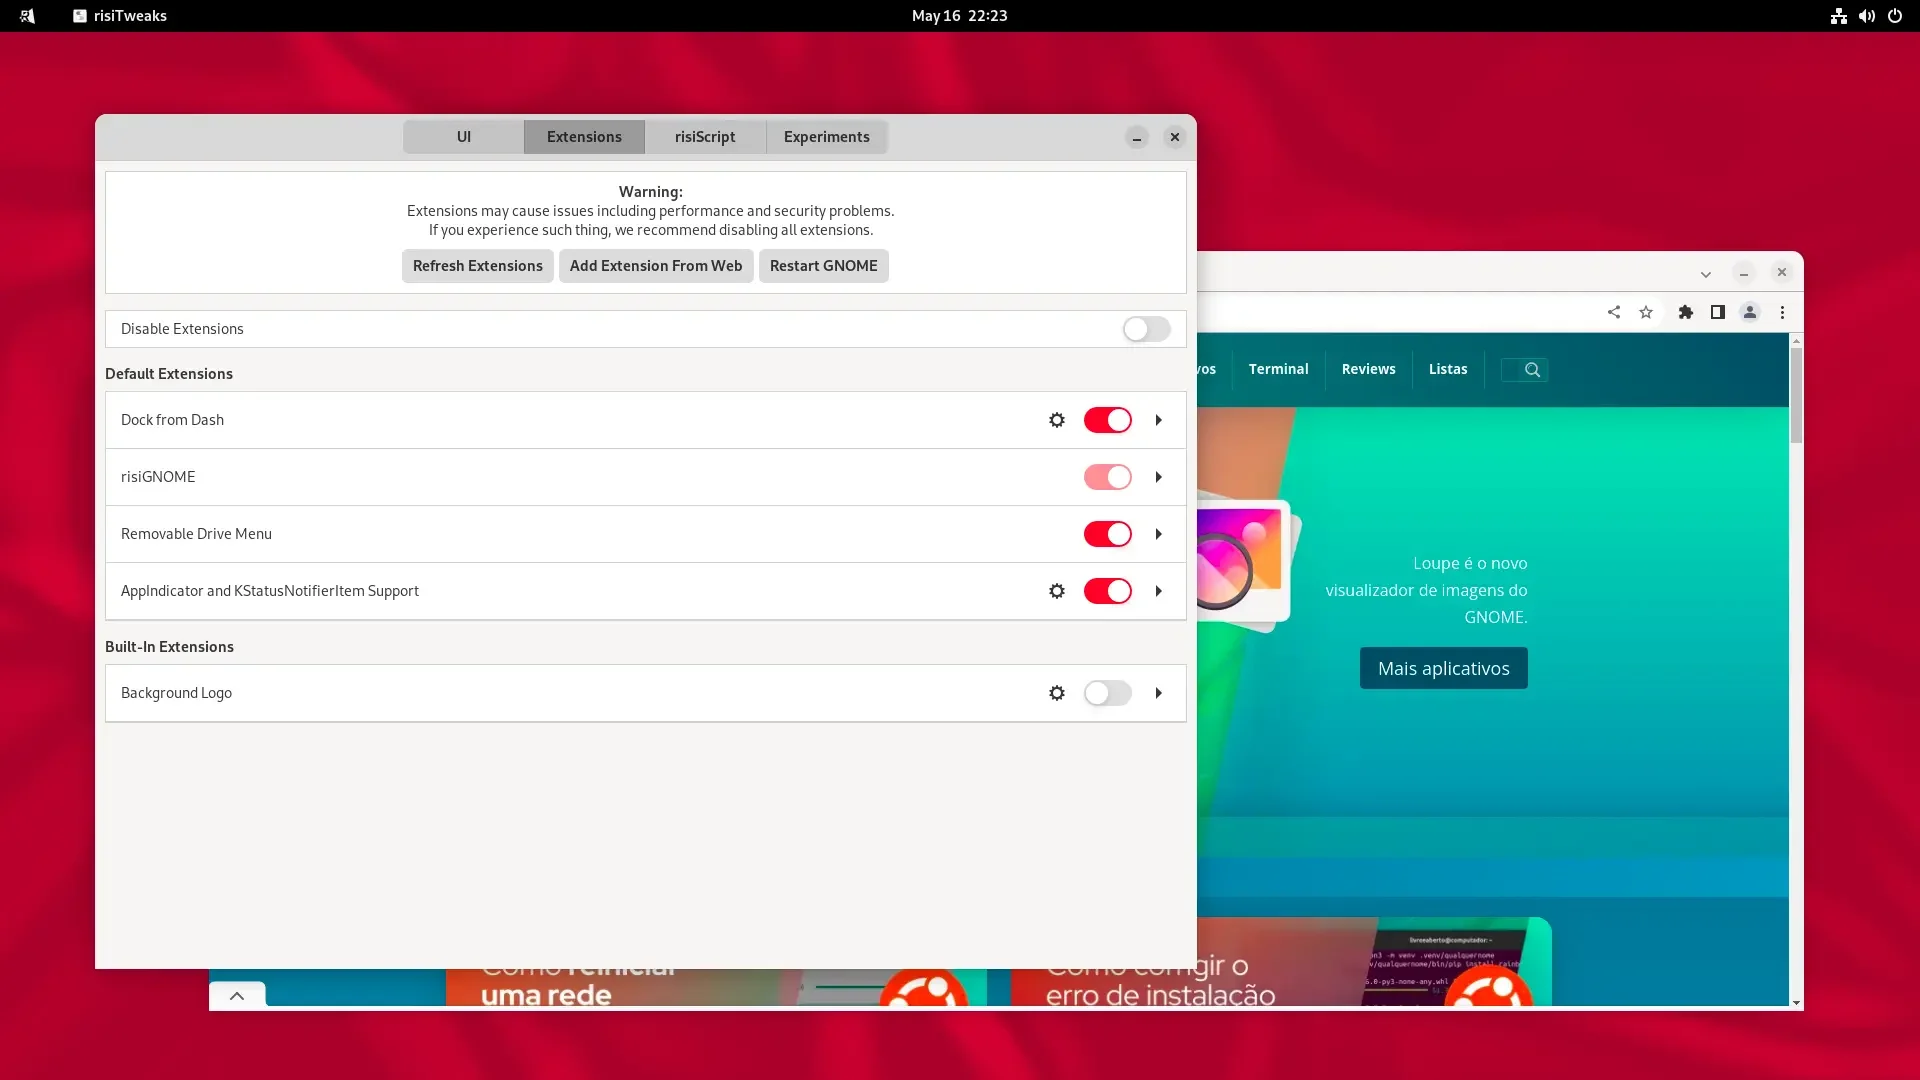
Task: Open the network status icon in top bar
Action: [1839, 16]
